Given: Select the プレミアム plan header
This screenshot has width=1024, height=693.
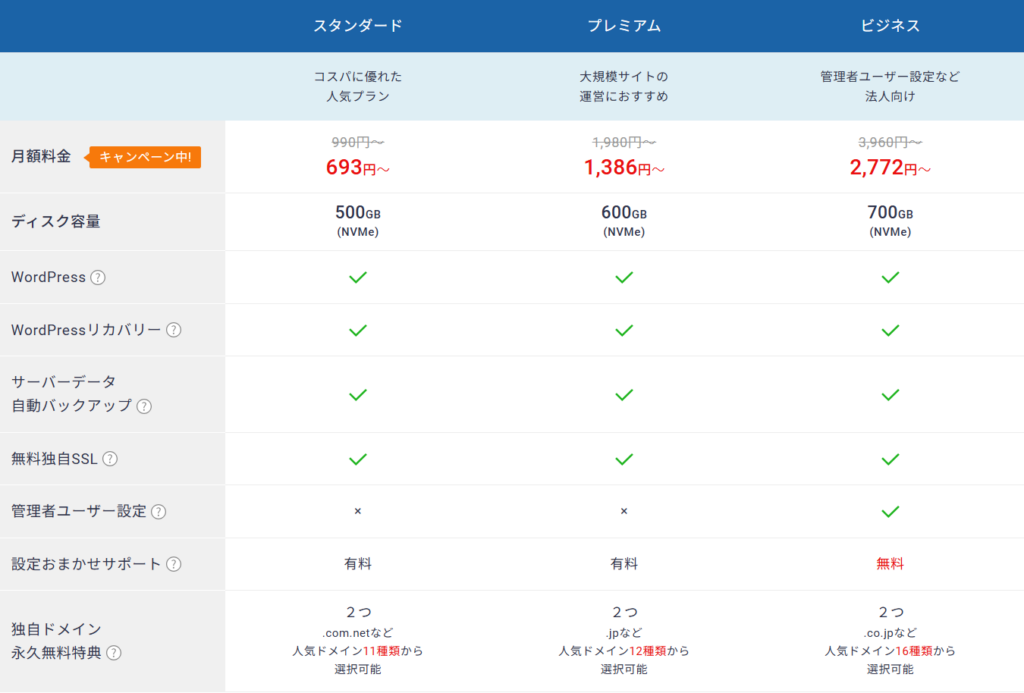Looking at the screenshot, I should tap(624, 26).
